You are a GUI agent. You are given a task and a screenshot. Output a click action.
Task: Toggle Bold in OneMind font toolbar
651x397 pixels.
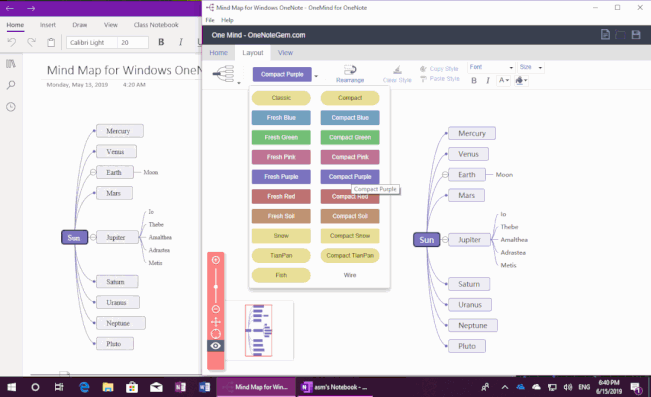(x=474, y=81)
